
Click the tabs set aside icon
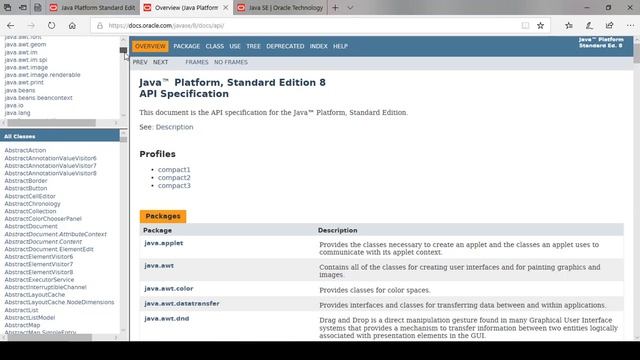click(7, 8)
